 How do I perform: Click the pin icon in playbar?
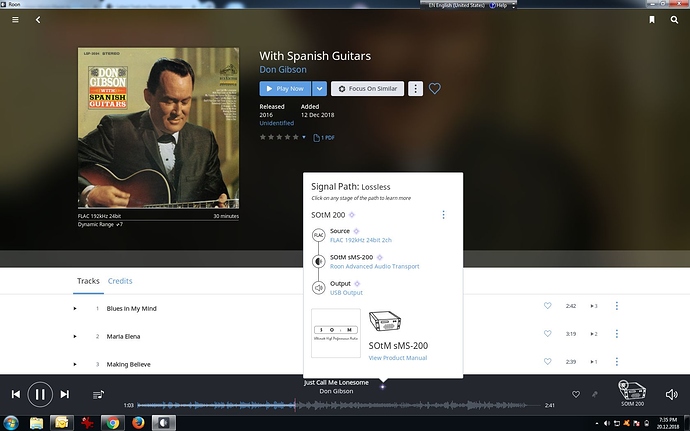point(595,394)
